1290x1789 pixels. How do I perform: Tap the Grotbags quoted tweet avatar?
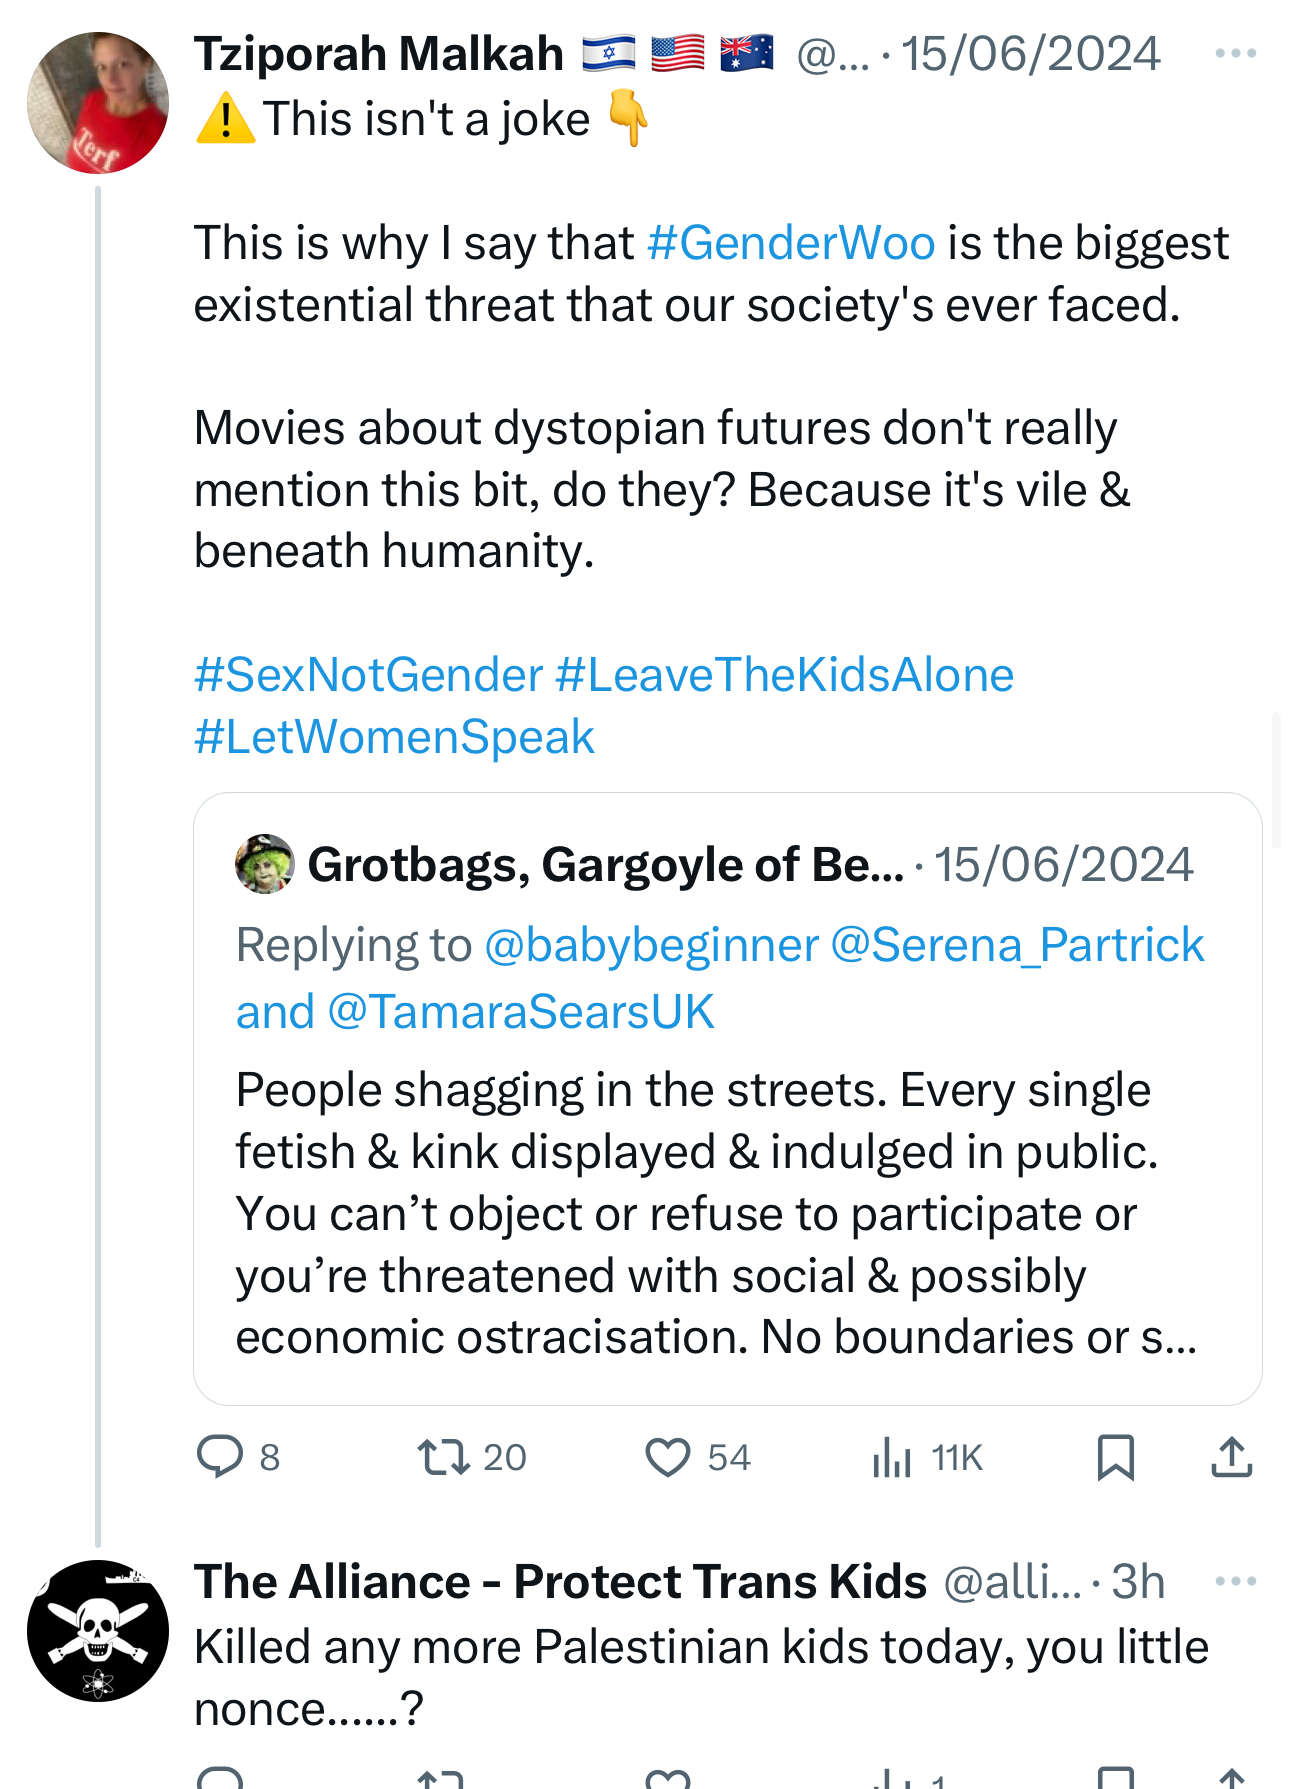(x=264, y=864)
